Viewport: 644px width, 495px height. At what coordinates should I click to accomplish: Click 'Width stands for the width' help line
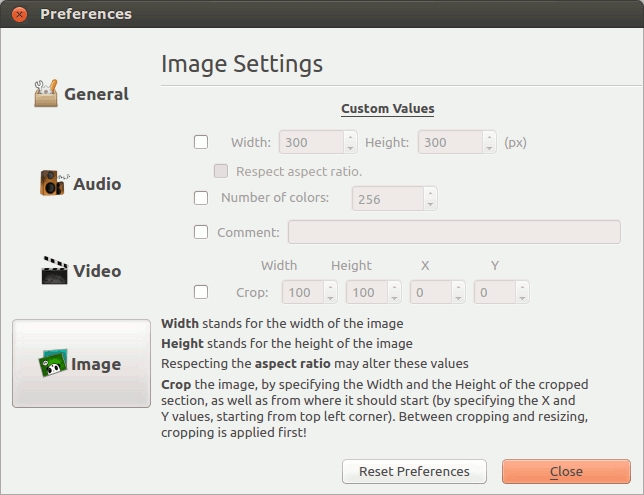pyautogui.click(x=282, y=324)
